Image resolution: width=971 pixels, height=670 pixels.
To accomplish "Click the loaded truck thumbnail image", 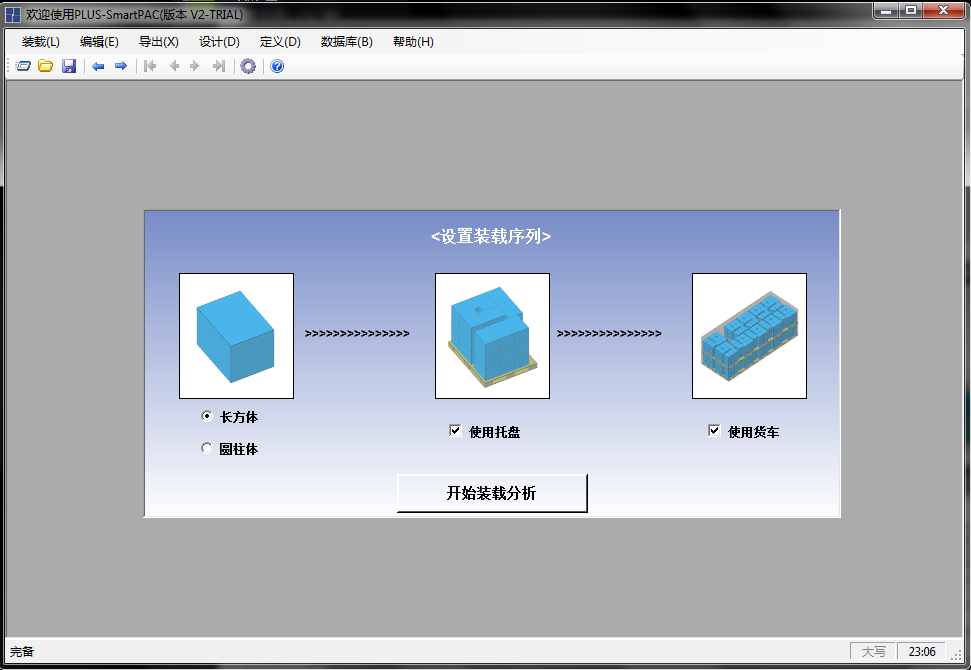I will coord(749,336).
